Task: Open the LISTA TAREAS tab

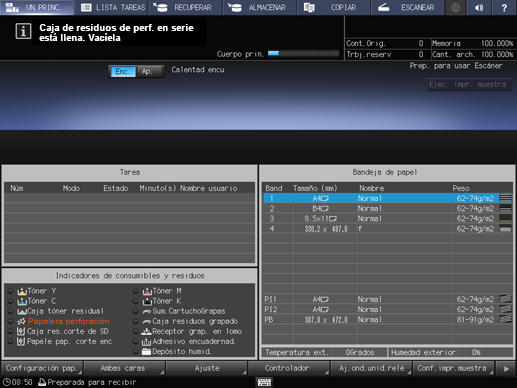Action: click(x=111, y=7)
